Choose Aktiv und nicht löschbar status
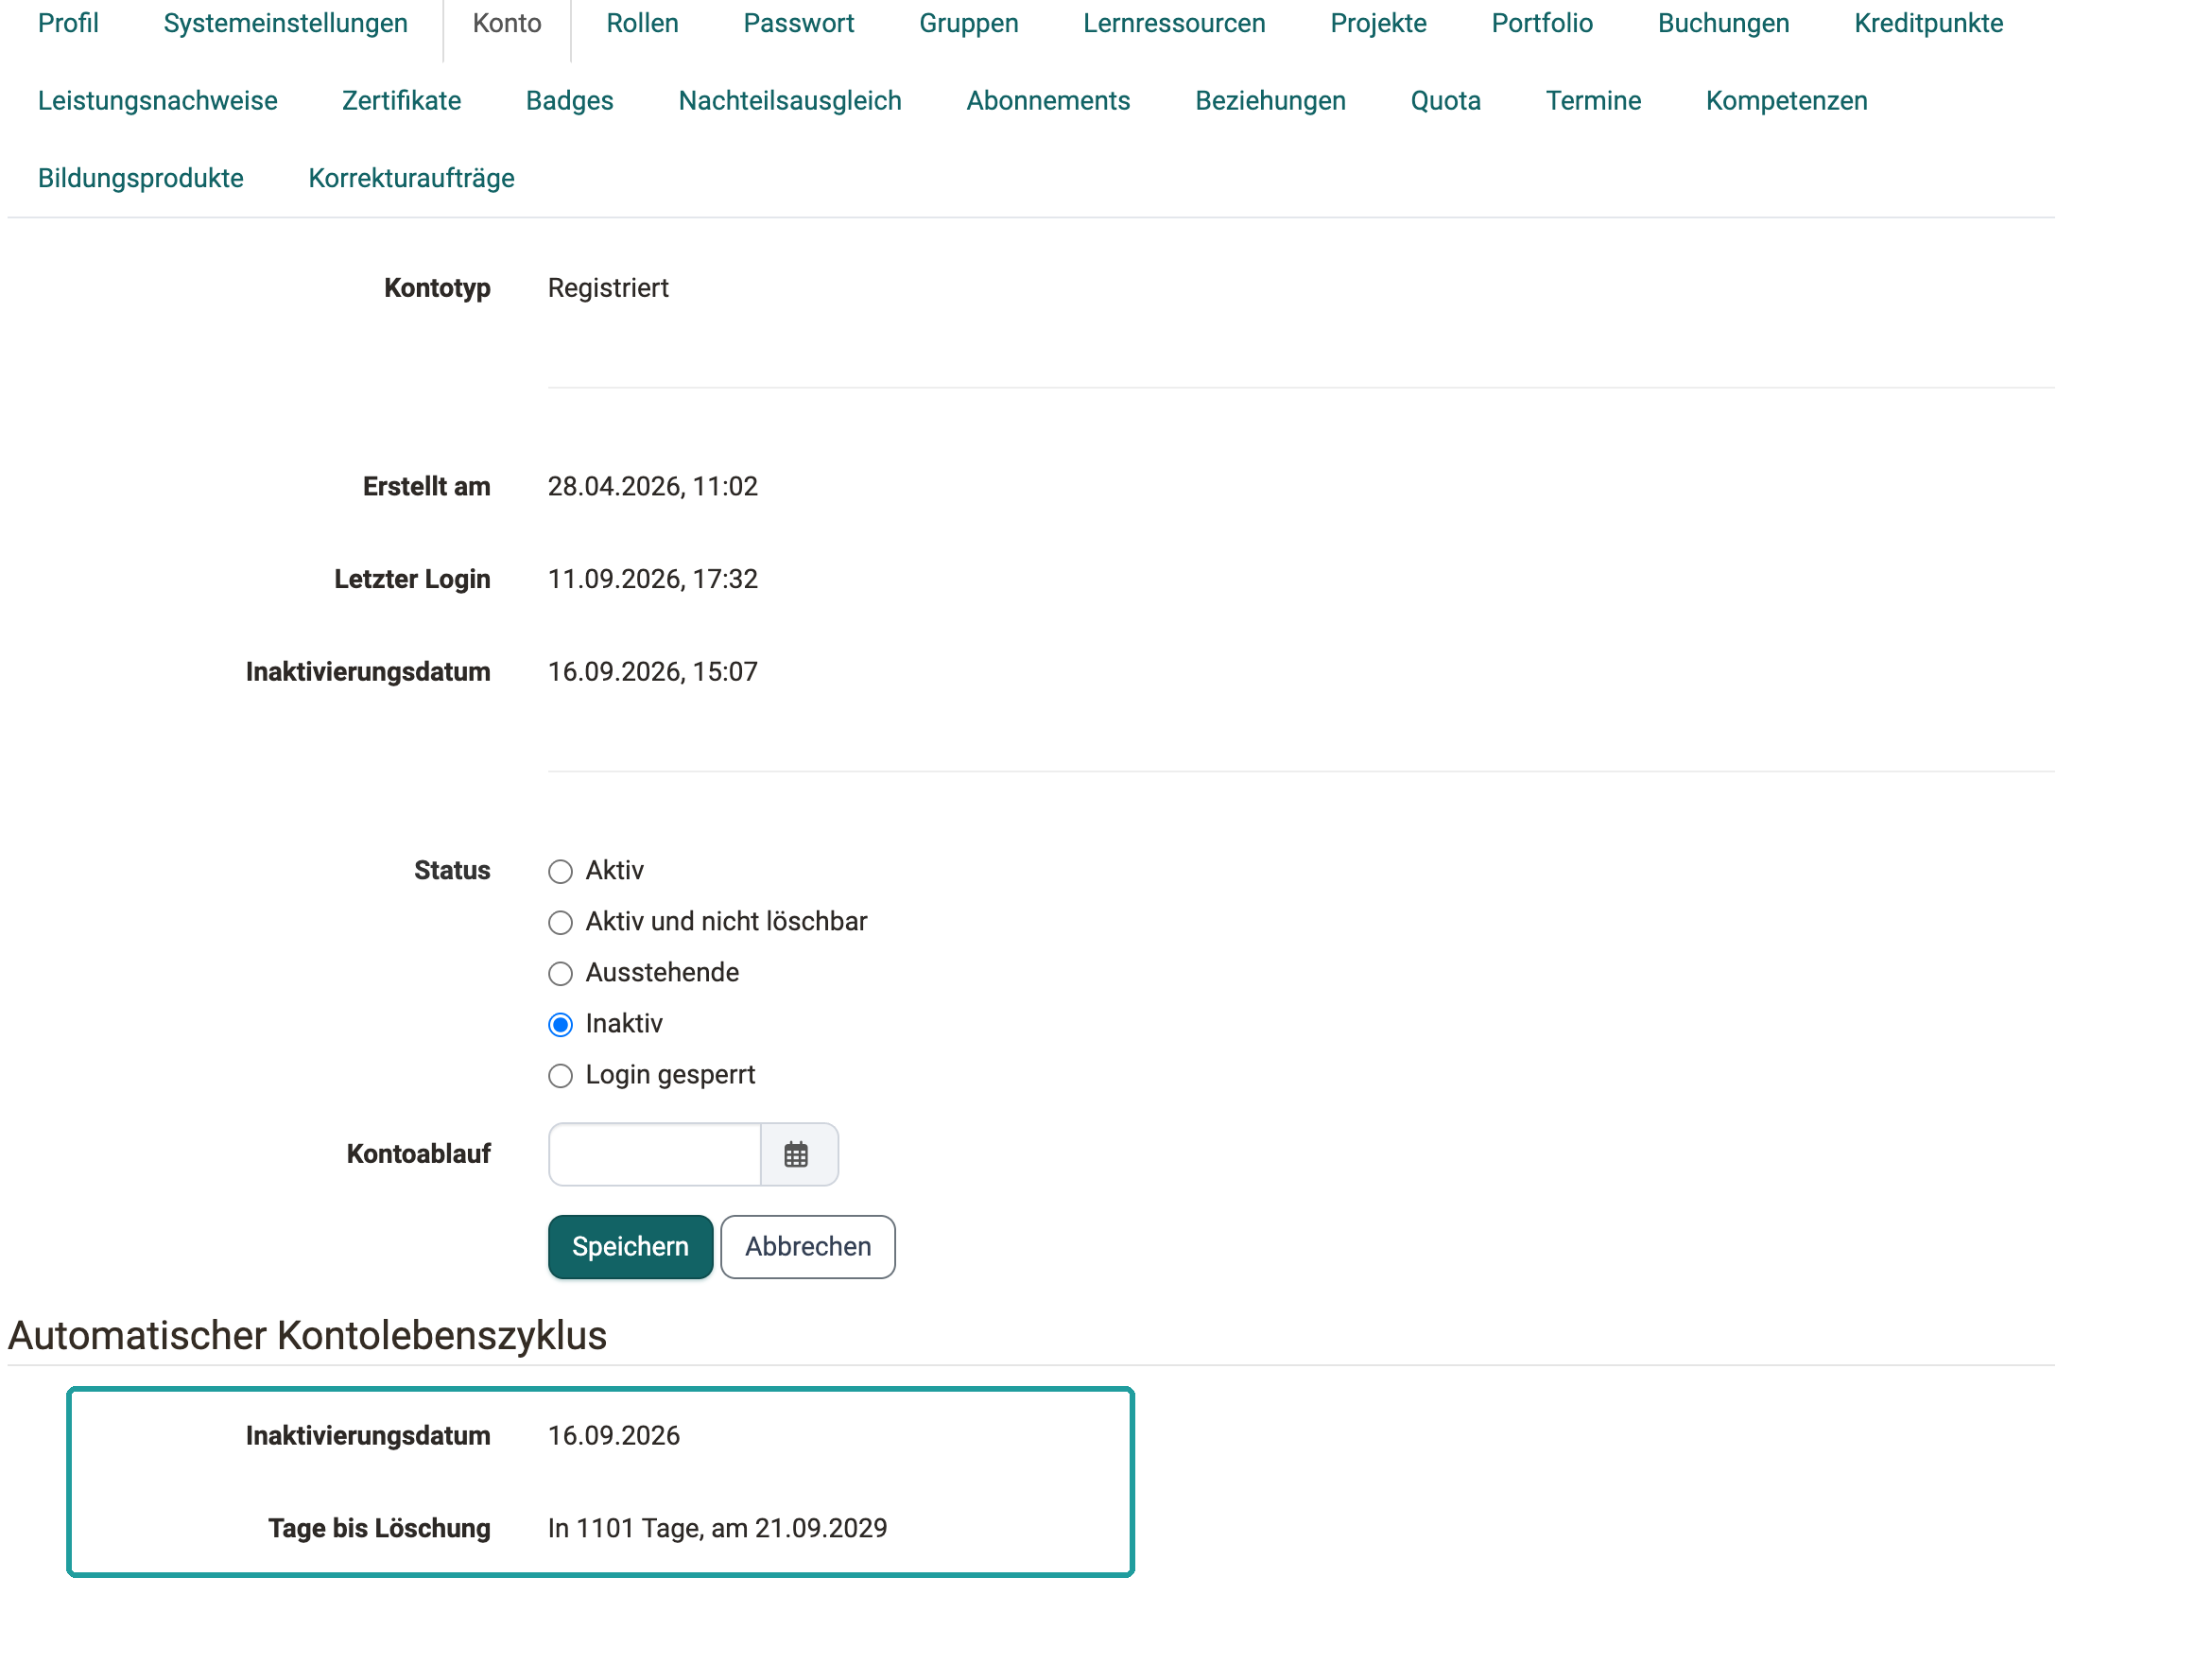 click(561, 923)
